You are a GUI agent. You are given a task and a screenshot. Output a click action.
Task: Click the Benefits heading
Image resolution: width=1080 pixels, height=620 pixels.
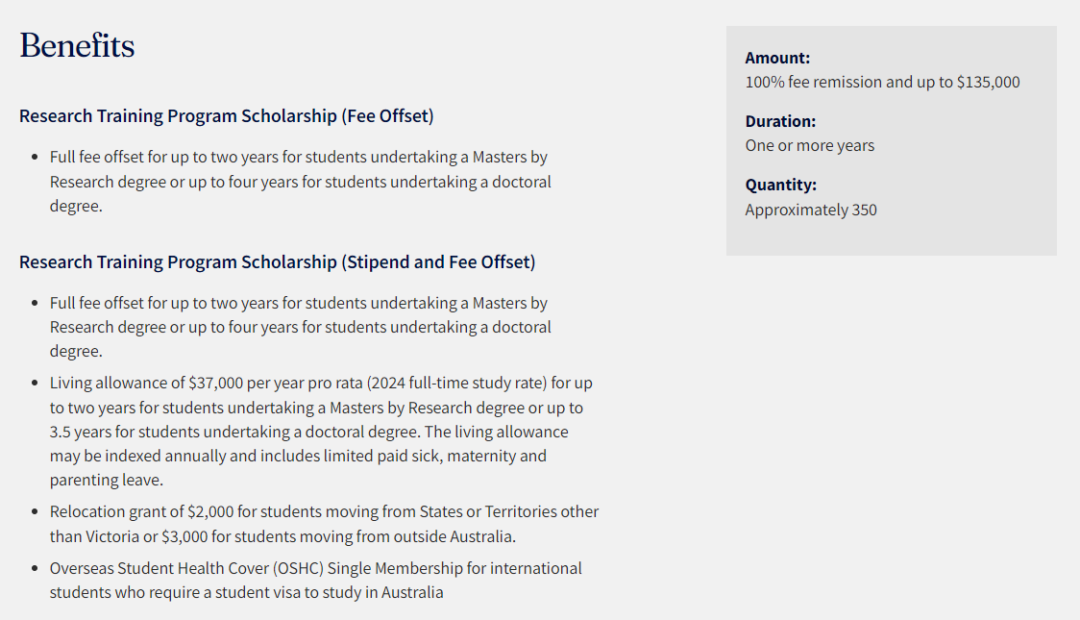pyautogui.click(x=77, y=46)
